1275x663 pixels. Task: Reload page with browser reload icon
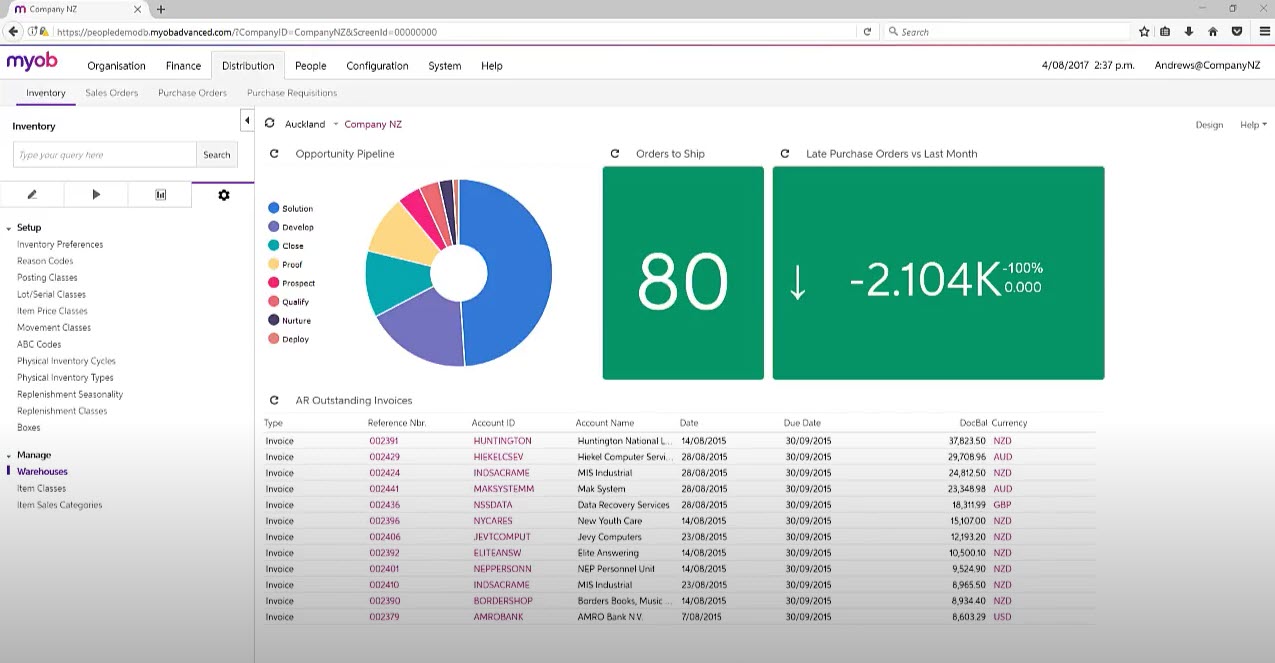coord(867,32)
